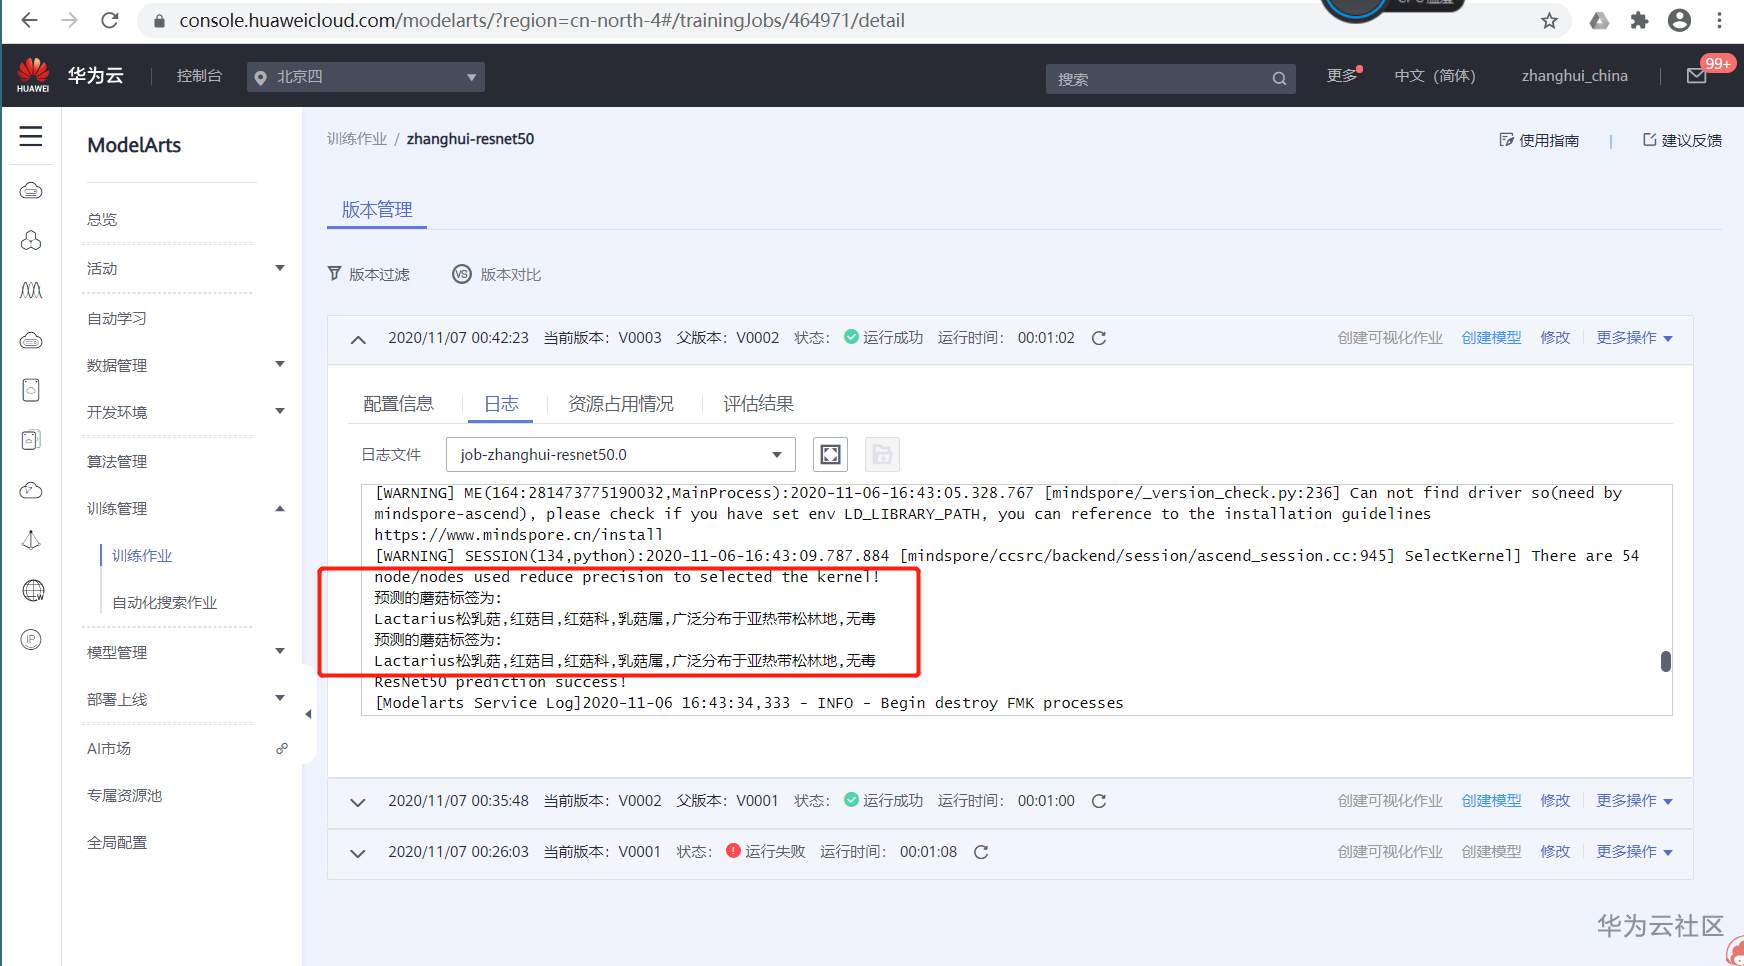Open 总览 in the sidebar

[102, 220]
